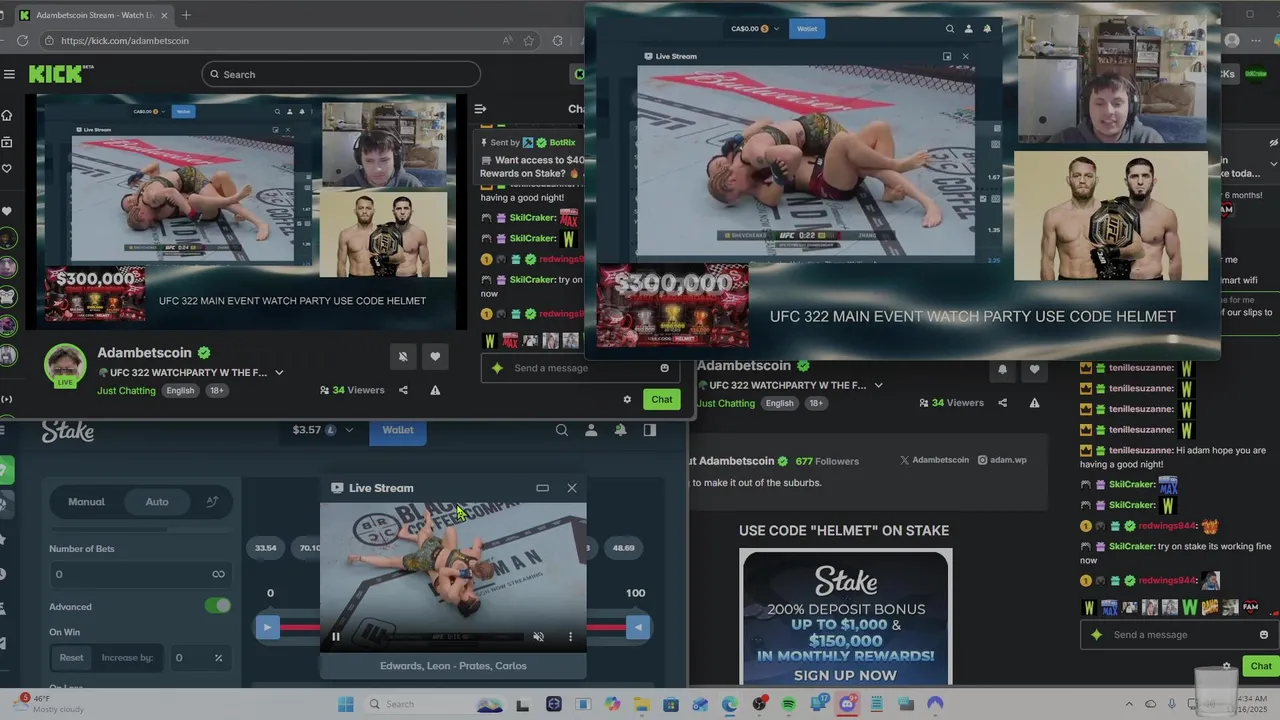Click the infinity icon in Number of Bets
The width and height of the screenshot is (1280, 720).
218,574
